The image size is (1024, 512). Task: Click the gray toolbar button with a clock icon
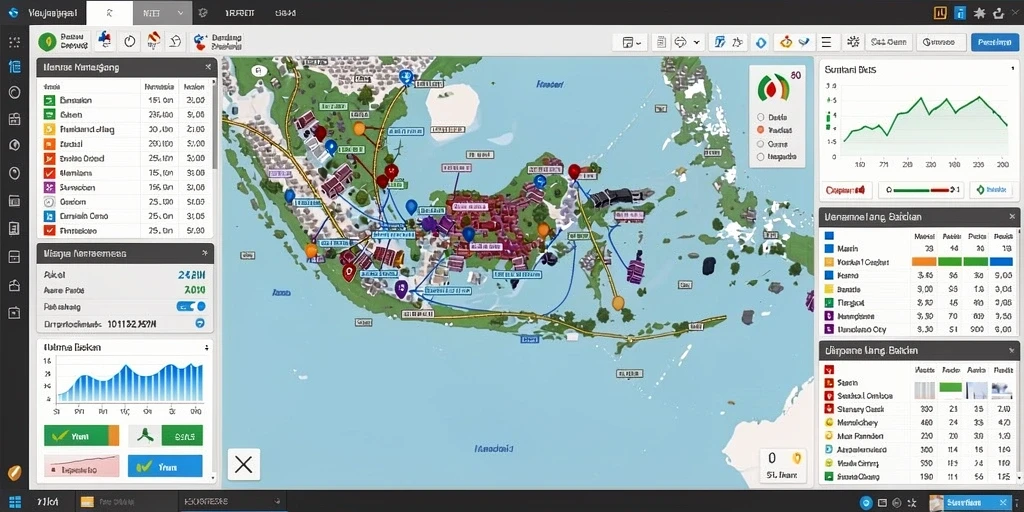pos(941,42)
